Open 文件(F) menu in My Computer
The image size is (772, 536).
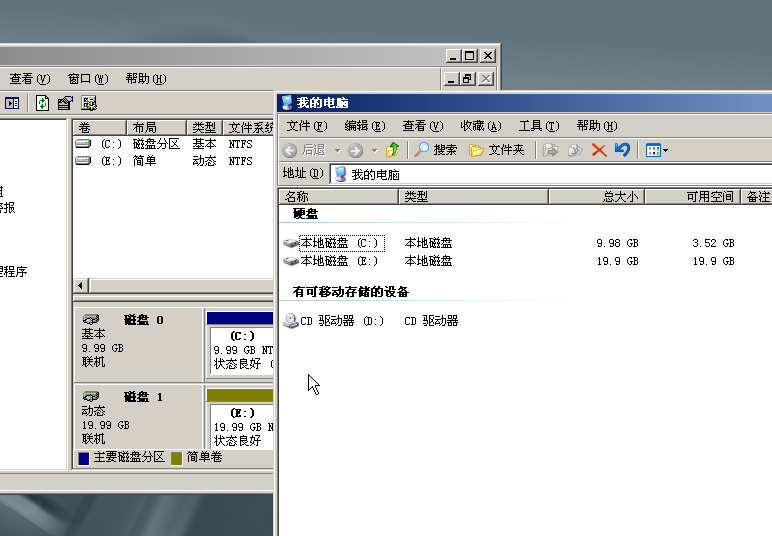coord(307,126)
